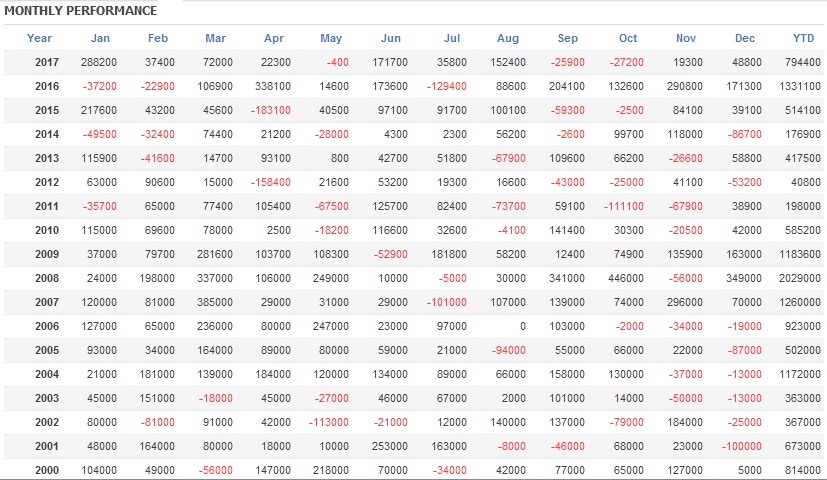Select the May column header
This screenshot has width=827, height=480.
coord(331,39)
